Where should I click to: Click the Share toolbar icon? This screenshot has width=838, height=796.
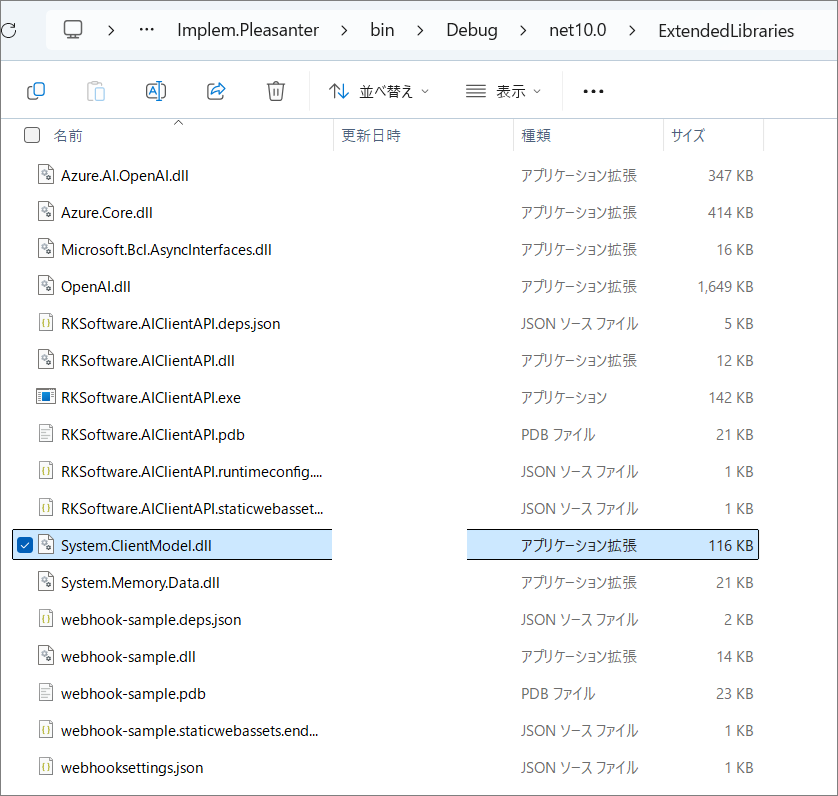[216, 91]
